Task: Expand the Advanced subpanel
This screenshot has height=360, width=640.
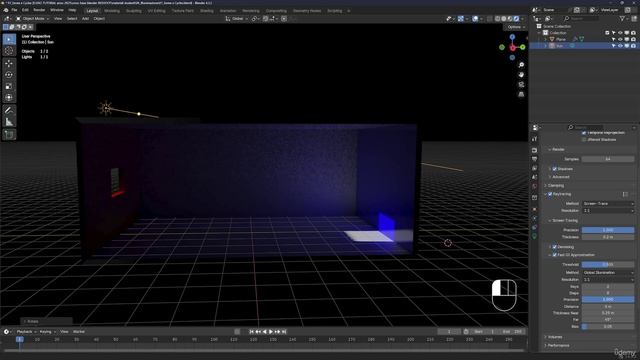Action: click(559, 177)
